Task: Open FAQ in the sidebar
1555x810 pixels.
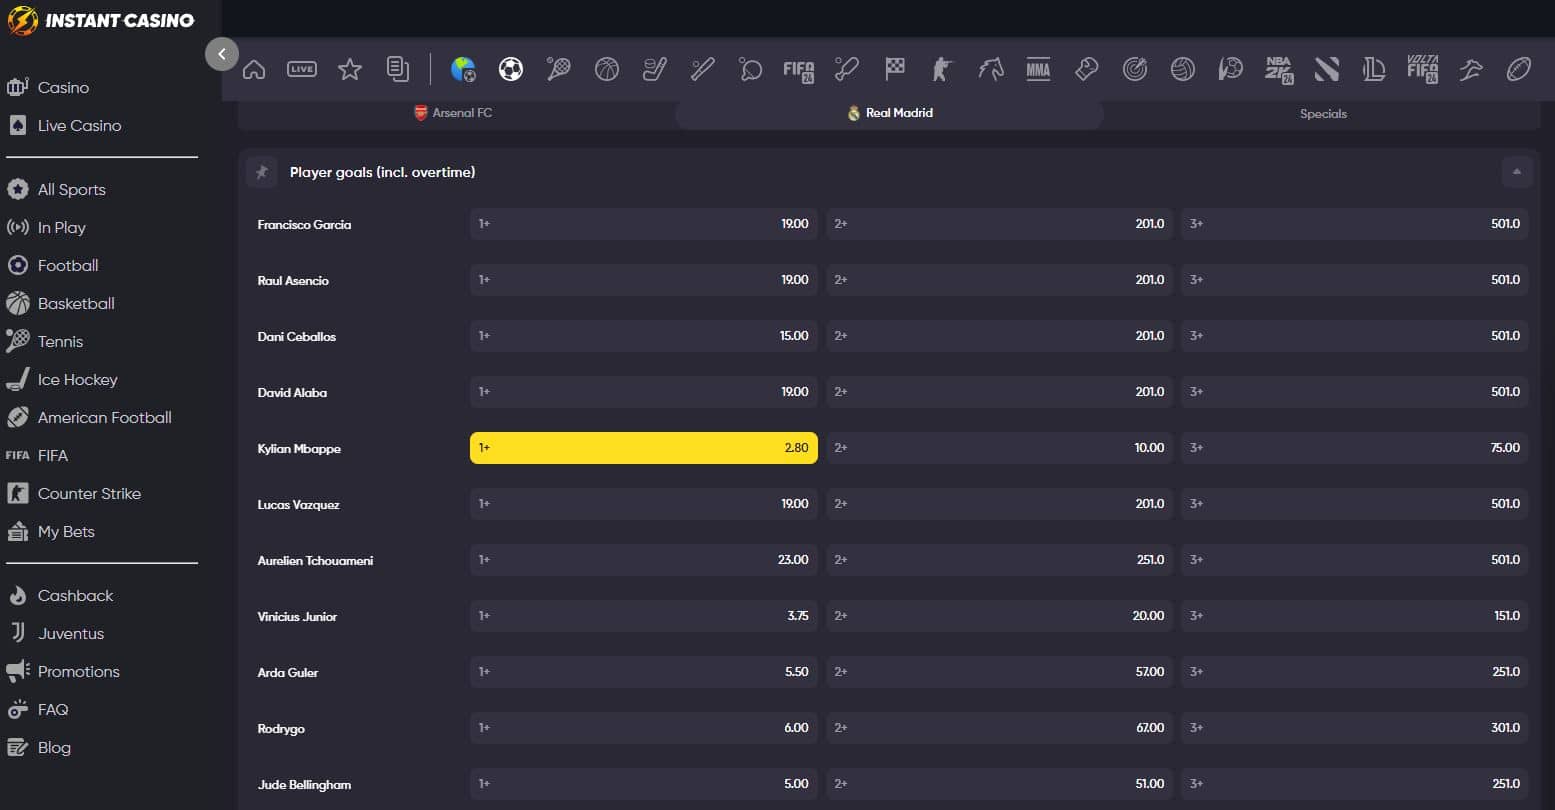Action: (53, 710)
